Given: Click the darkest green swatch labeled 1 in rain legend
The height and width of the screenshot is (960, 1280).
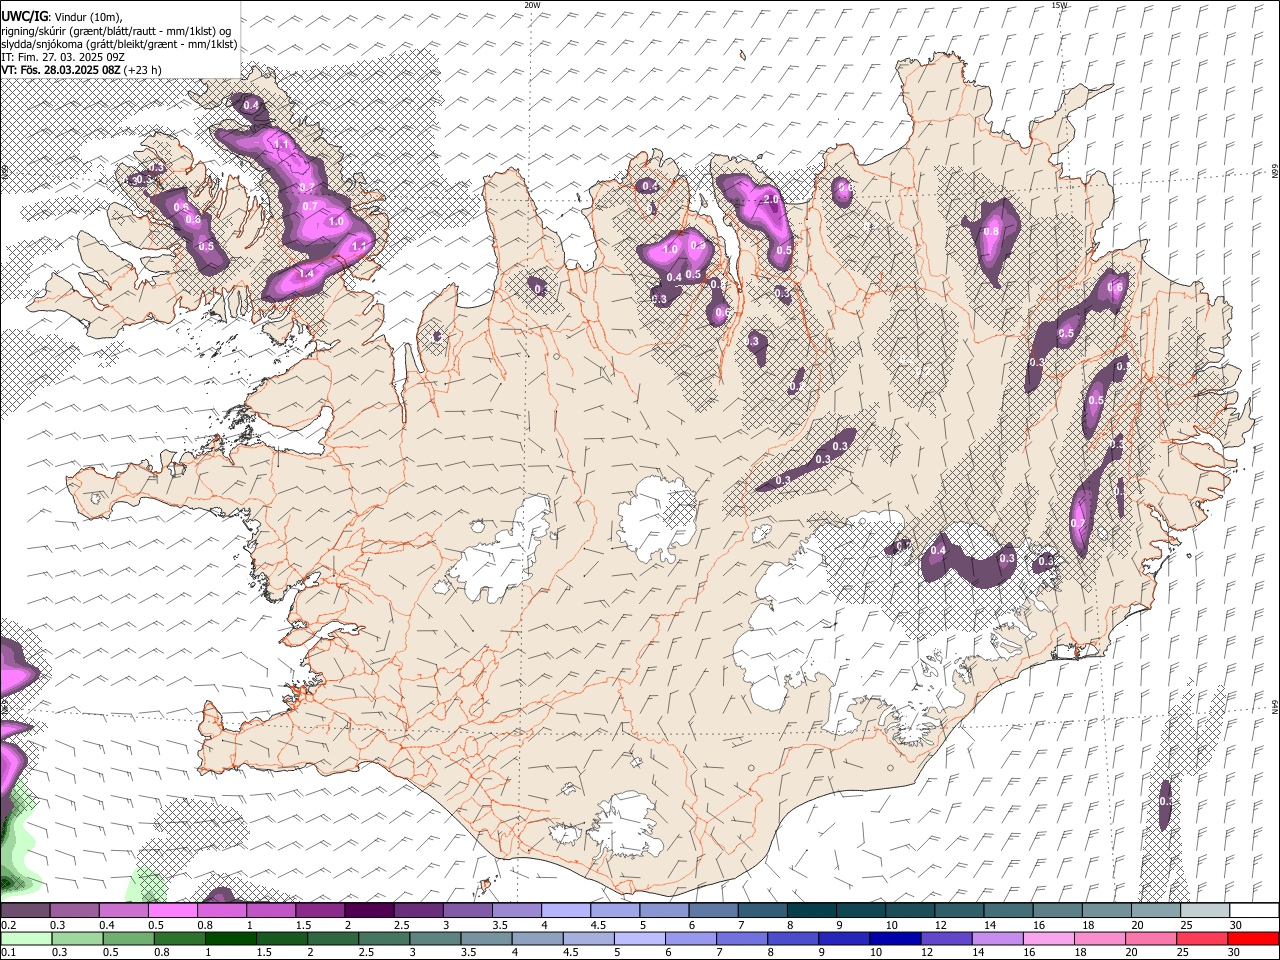Looking at the screenshot, I should 230,938.
